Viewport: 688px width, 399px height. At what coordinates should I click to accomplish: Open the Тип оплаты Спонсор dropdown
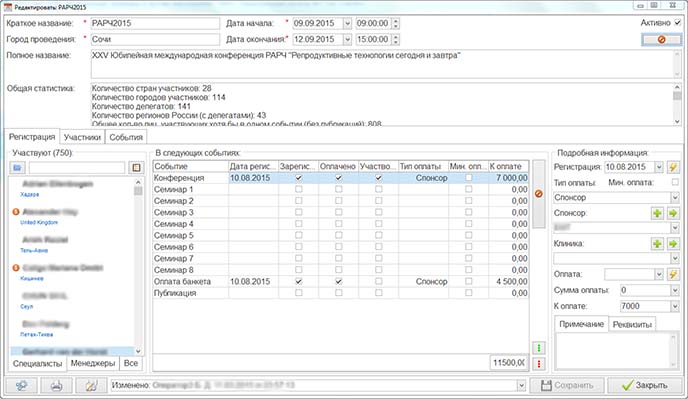(675, 198)
